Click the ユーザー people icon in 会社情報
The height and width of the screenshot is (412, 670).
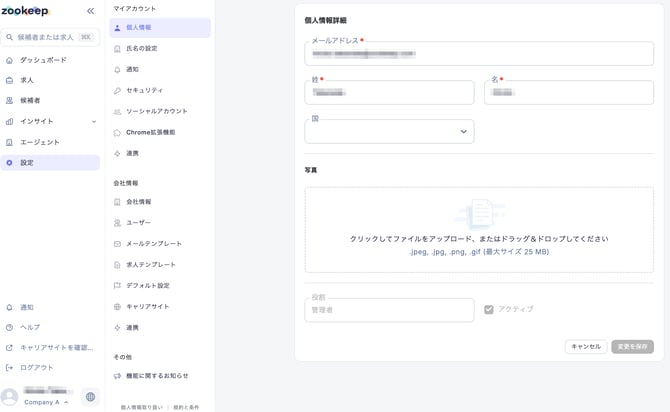118,223
